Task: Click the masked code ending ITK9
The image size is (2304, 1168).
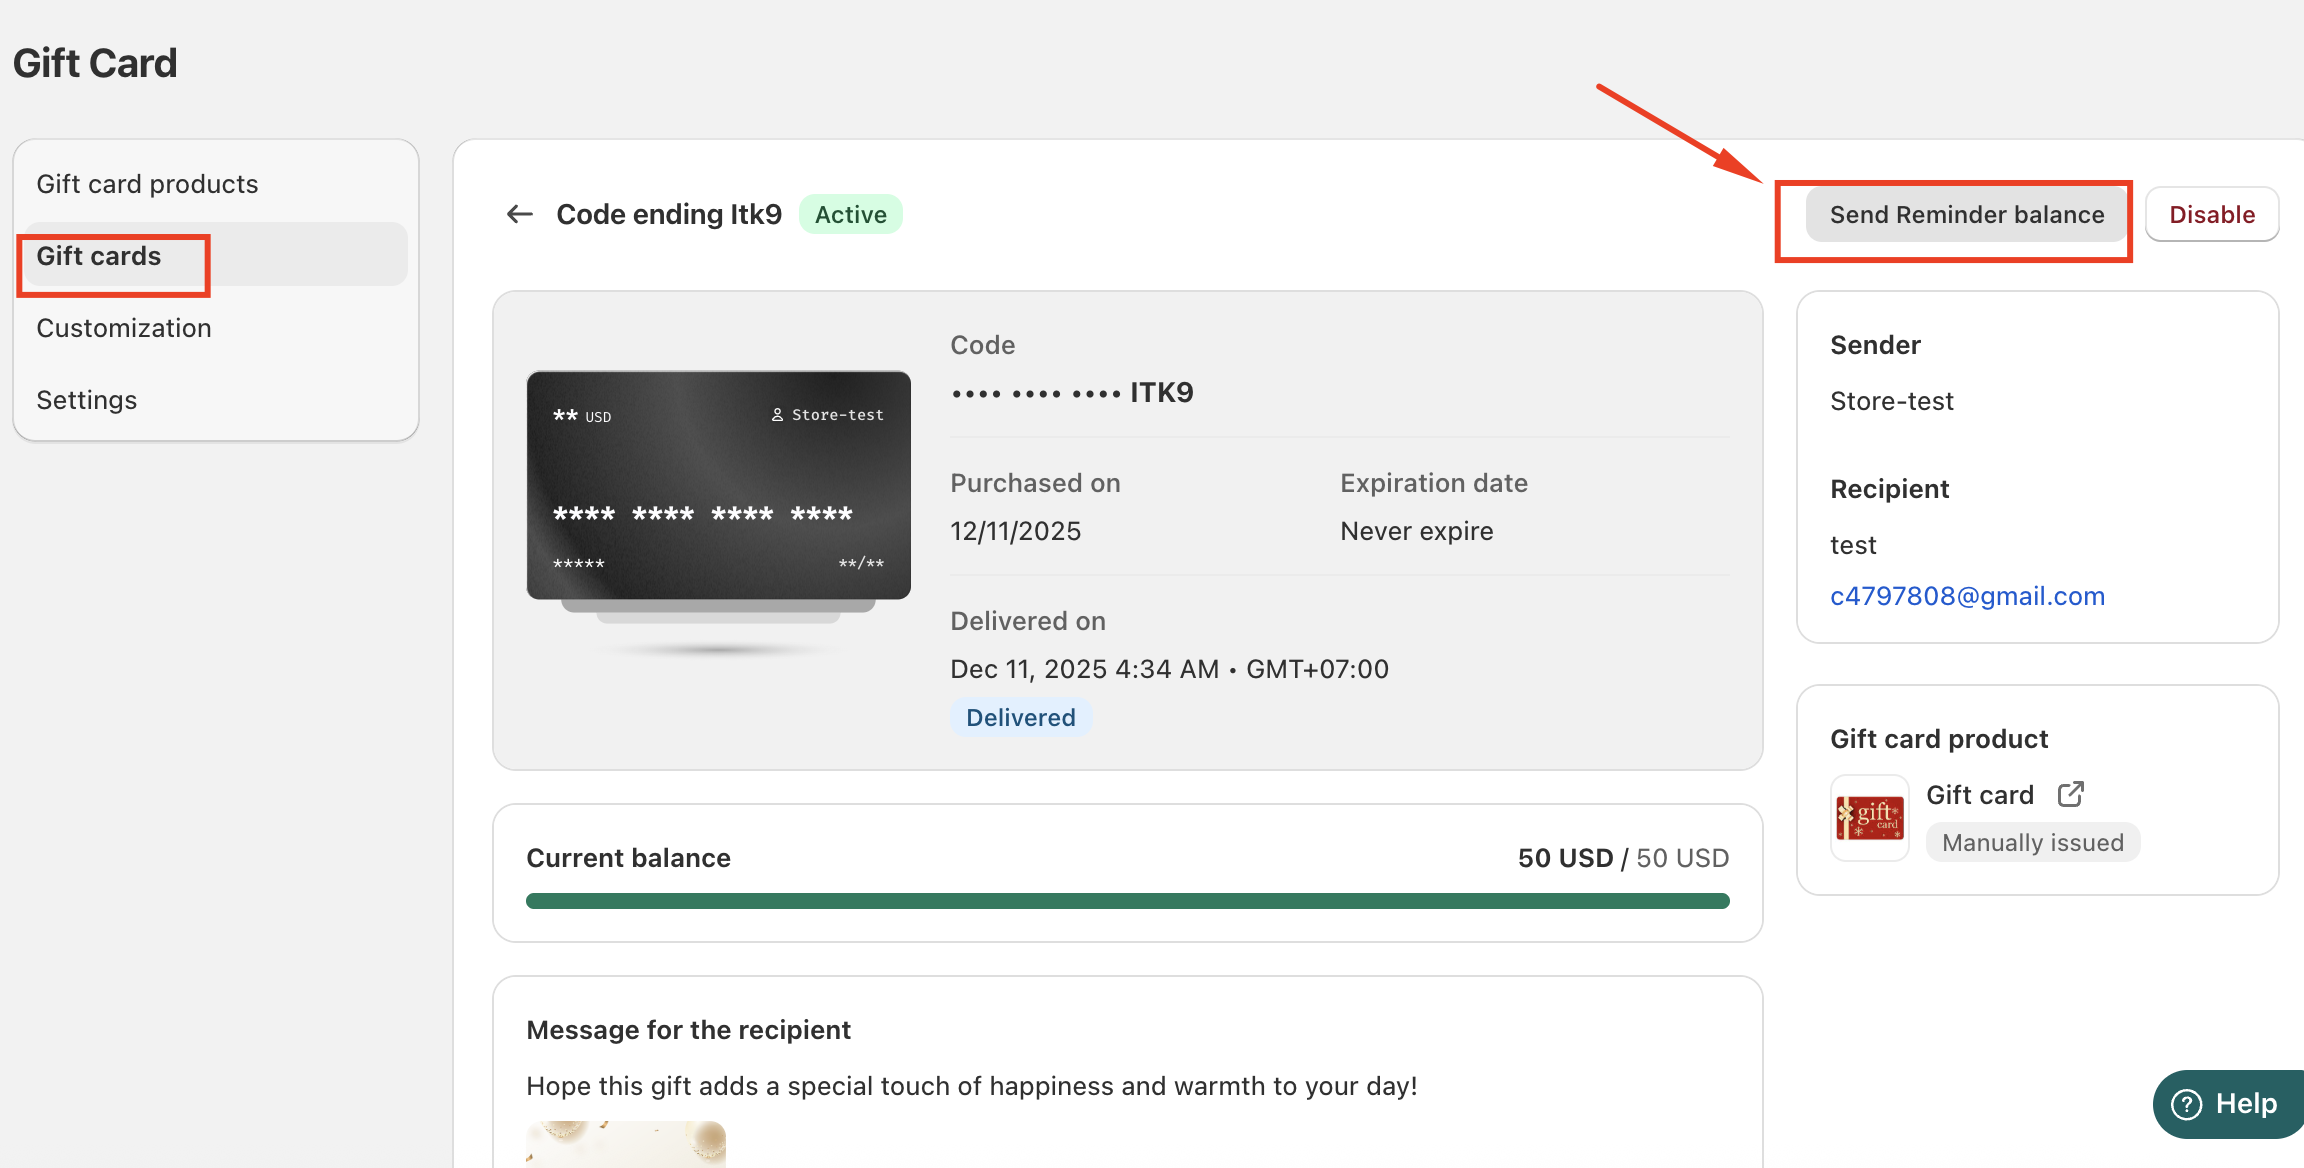Action: point(1072,392)
